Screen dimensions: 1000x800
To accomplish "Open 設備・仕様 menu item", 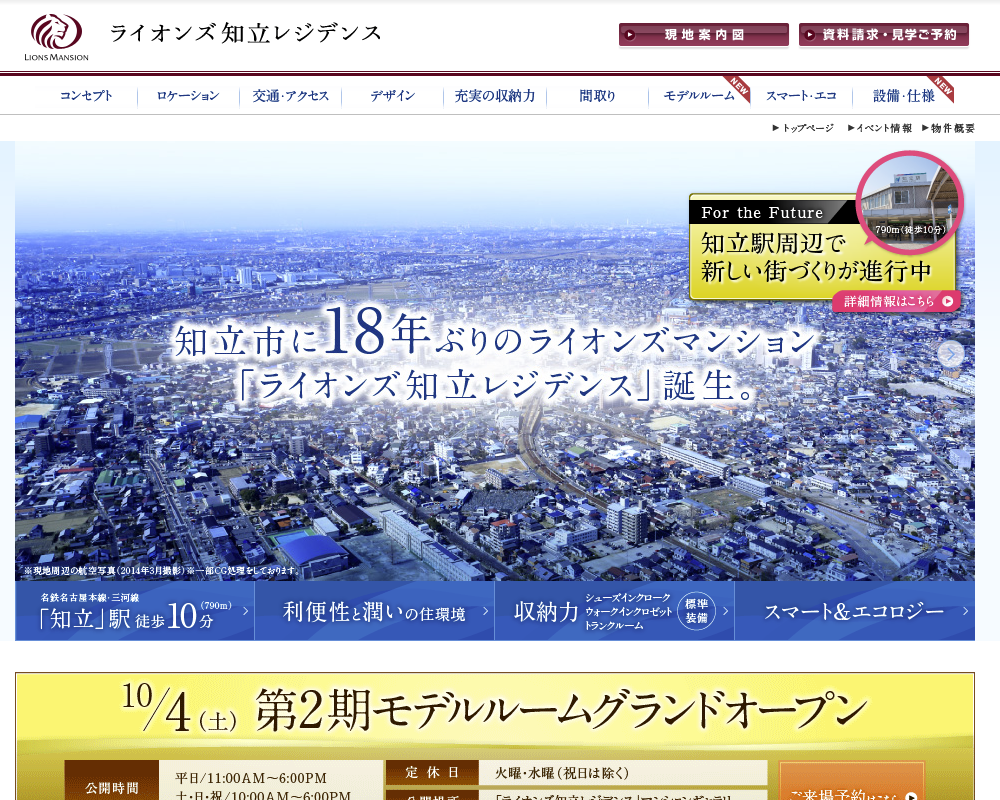I will tap(903, 96).
